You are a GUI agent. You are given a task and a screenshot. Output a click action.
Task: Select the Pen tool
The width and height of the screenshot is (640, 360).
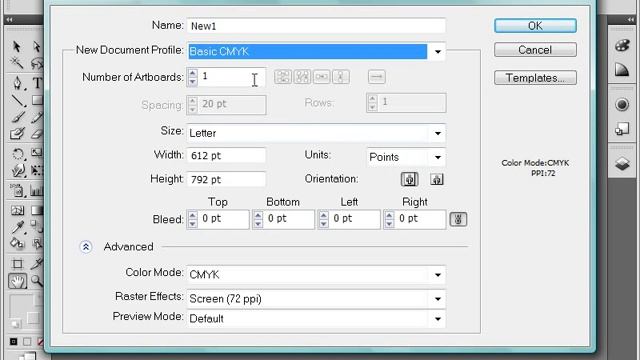coord(17,83)
